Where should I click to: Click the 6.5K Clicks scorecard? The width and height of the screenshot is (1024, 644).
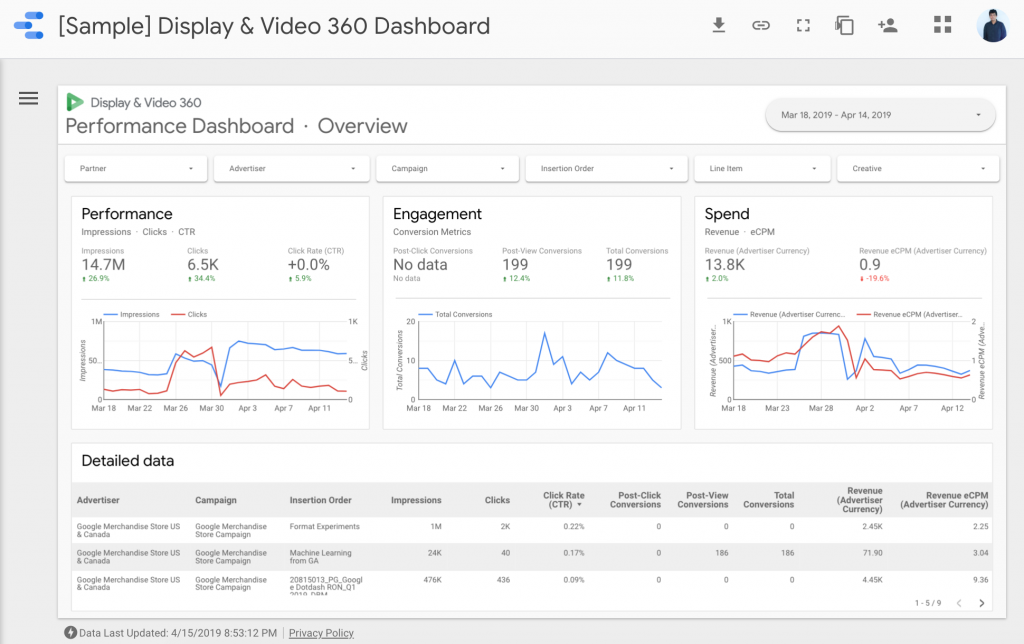202,265
